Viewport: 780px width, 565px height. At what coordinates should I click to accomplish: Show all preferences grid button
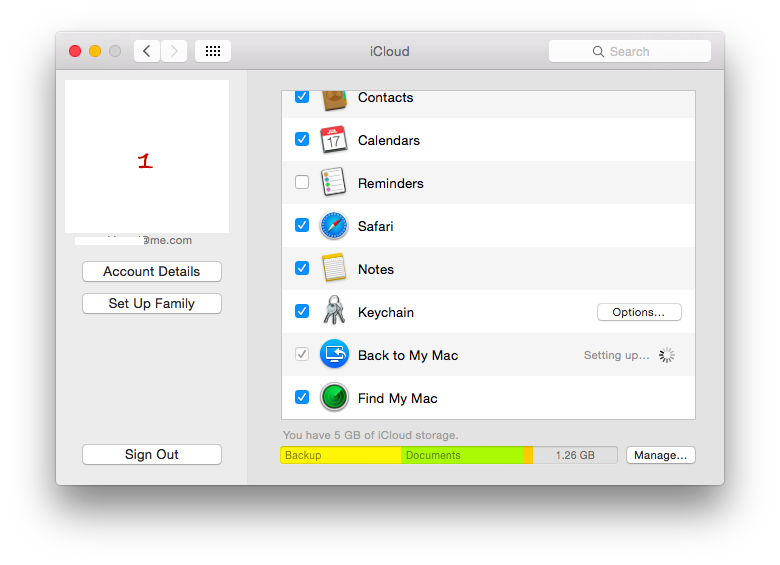[x=213, y=51]
